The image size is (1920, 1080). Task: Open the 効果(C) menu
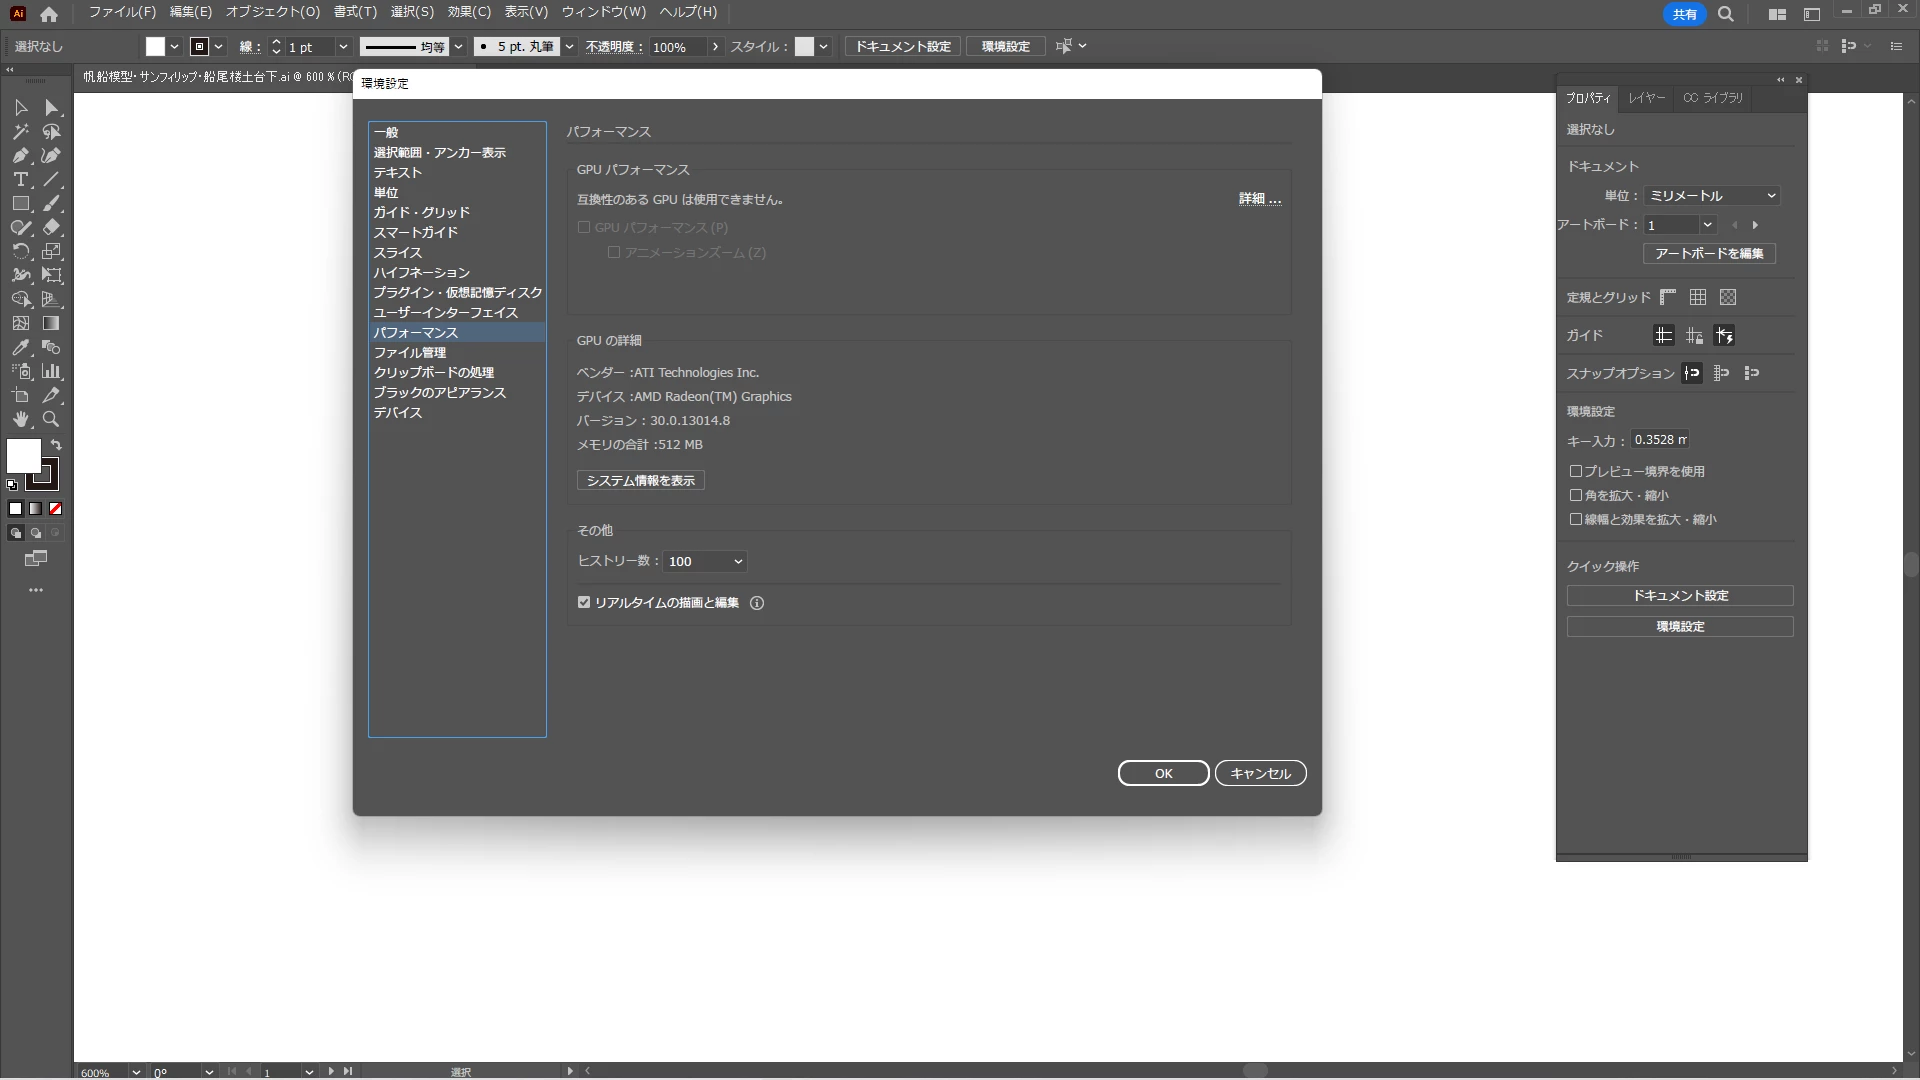[x=468, y=12]
